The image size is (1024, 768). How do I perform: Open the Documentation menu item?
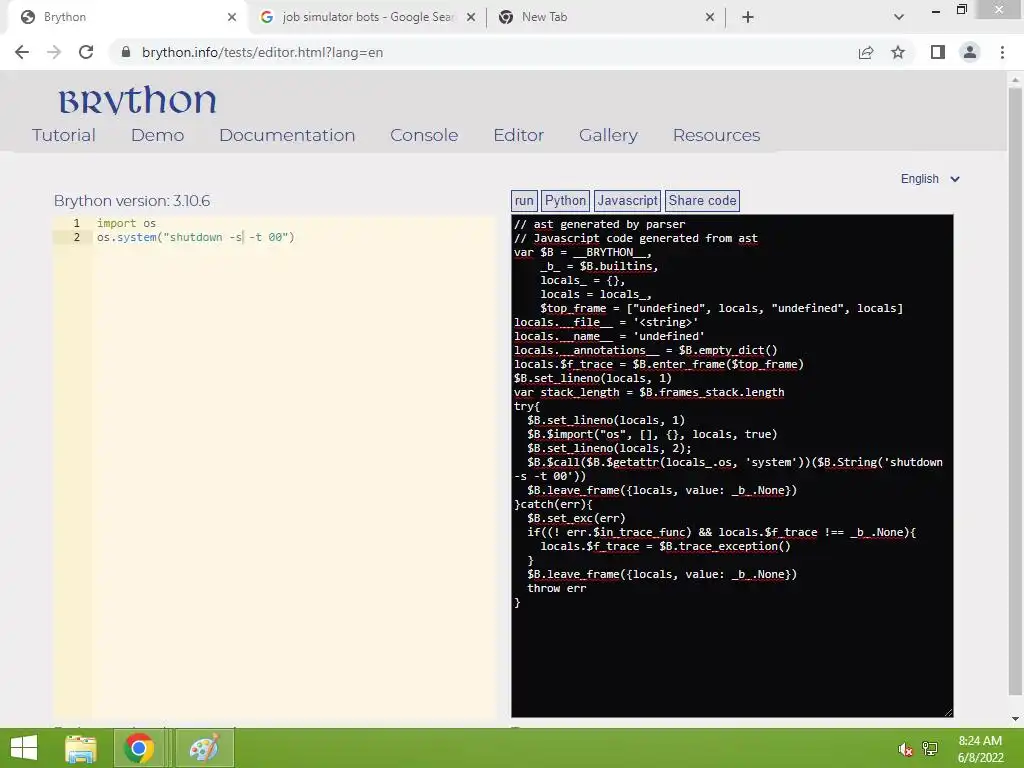(287, 135)
